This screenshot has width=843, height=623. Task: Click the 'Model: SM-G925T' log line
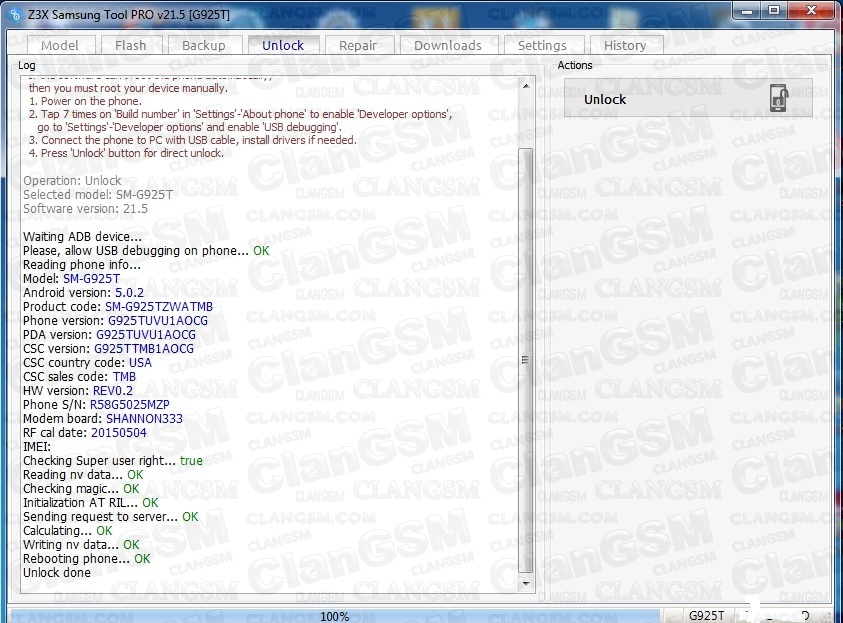(x=72, y=278)
